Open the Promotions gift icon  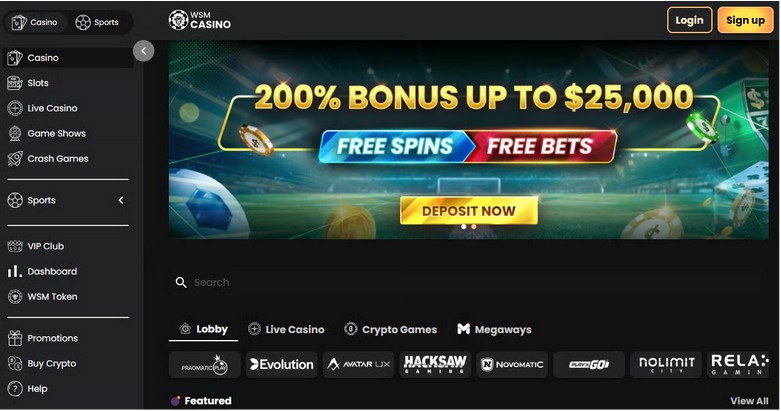[15, 338]
